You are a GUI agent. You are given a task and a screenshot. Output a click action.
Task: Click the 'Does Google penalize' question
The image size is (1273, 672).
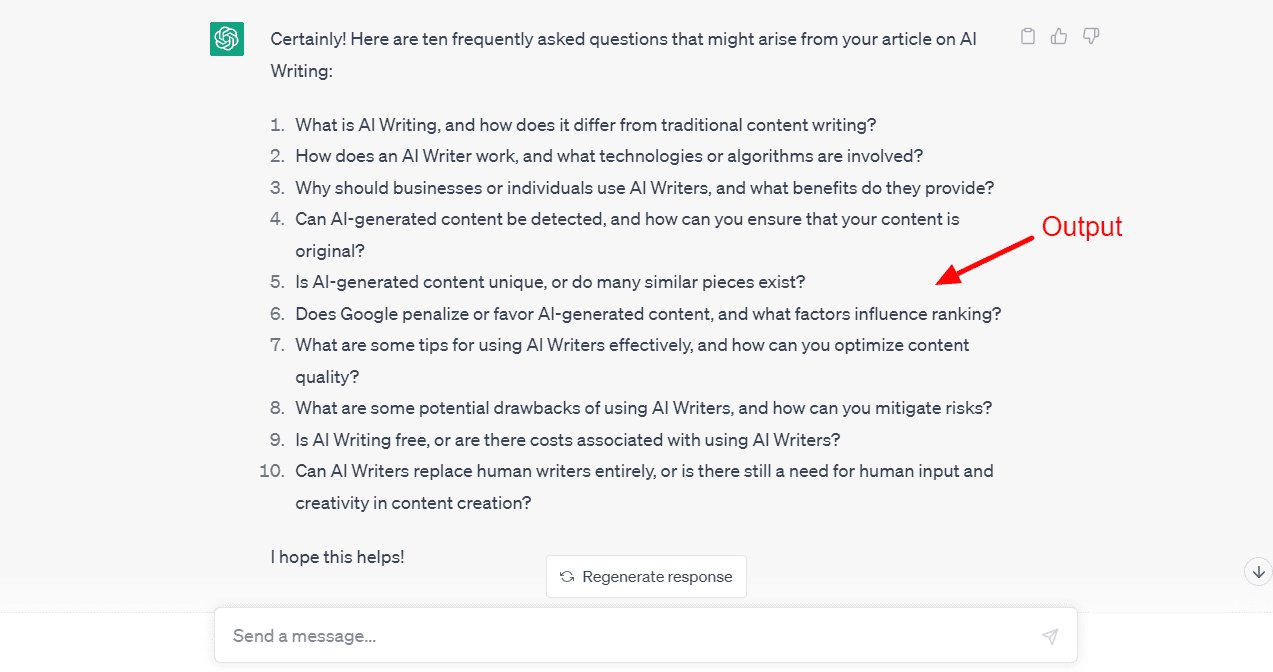click(648, 314)
